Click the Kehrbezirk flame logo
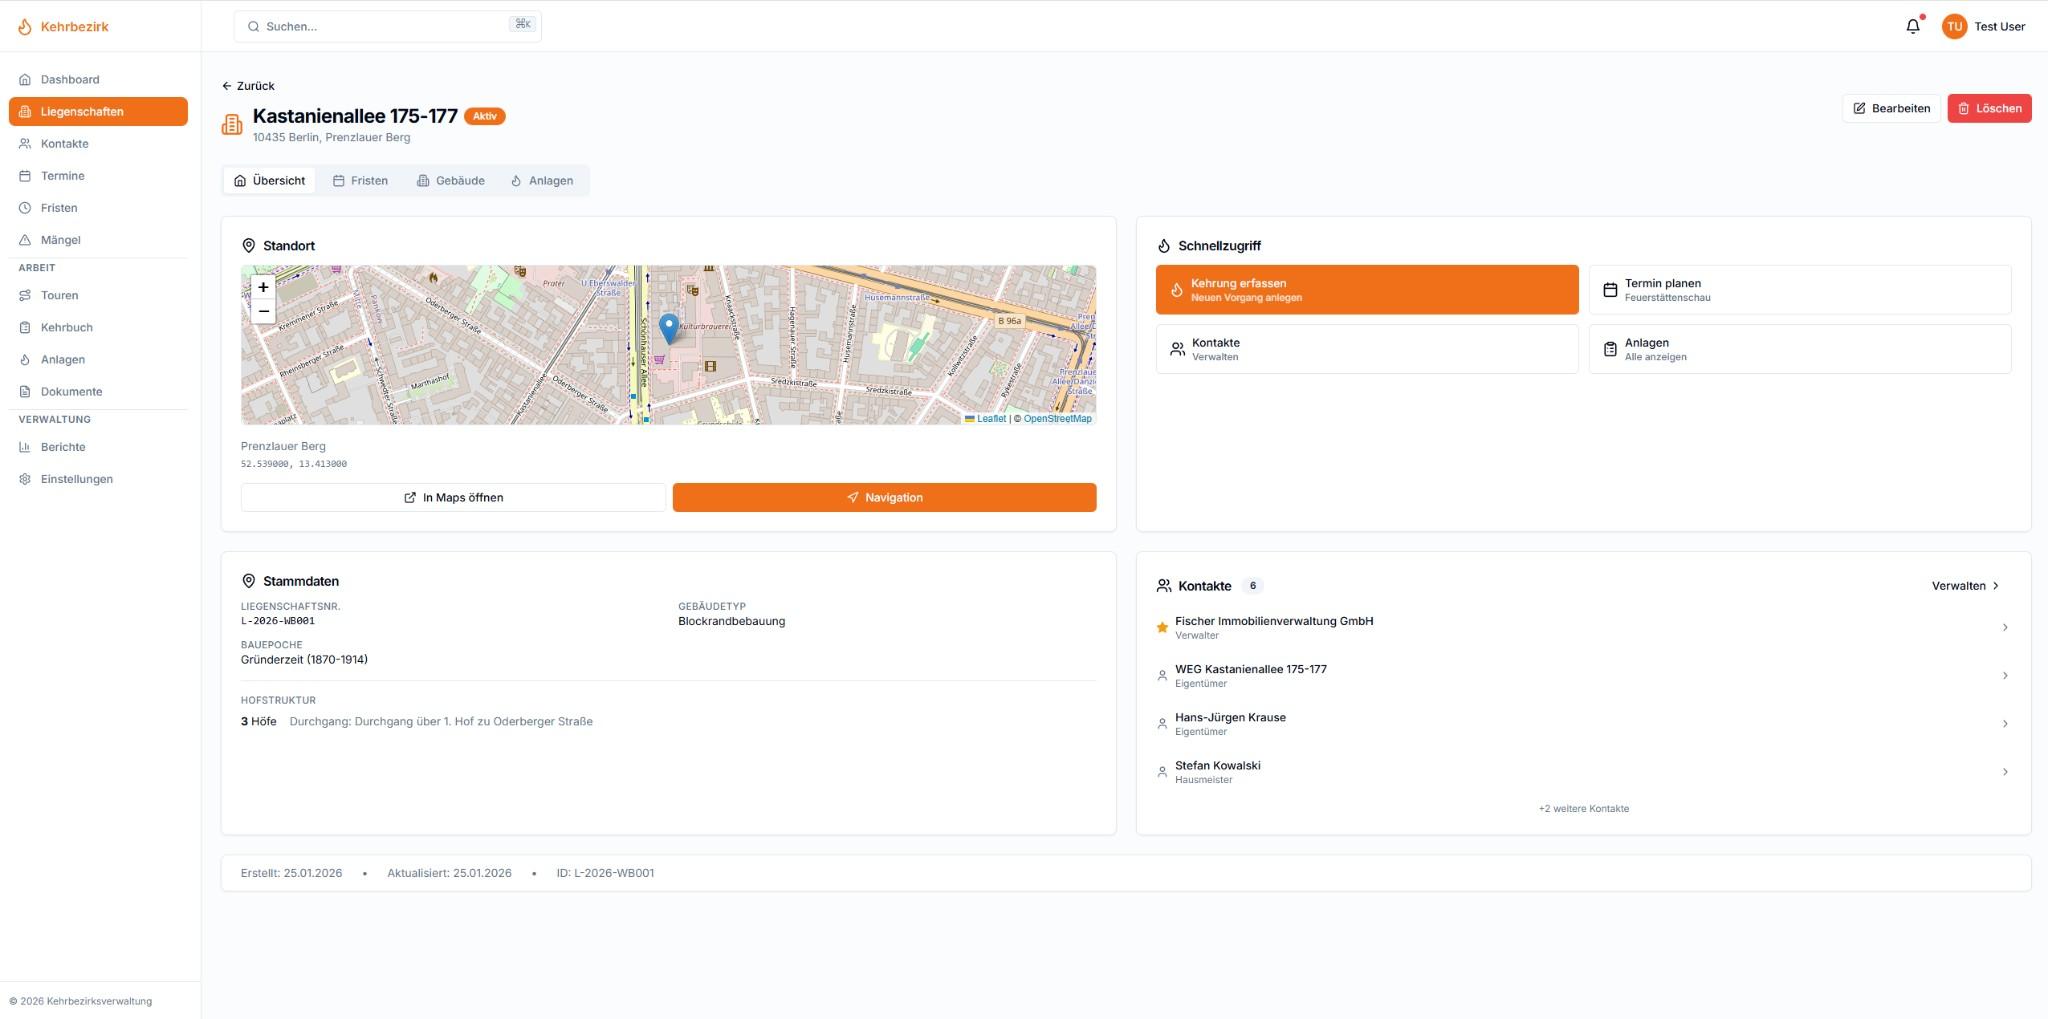The image size is (2048, 1019). click(25, 27)
